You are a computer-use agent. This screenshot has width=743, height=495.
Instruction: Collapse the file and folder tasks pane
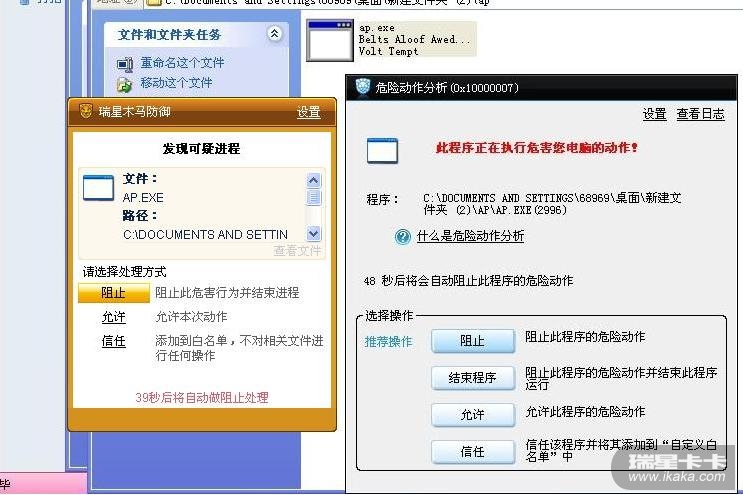click(x=274, y=34)
